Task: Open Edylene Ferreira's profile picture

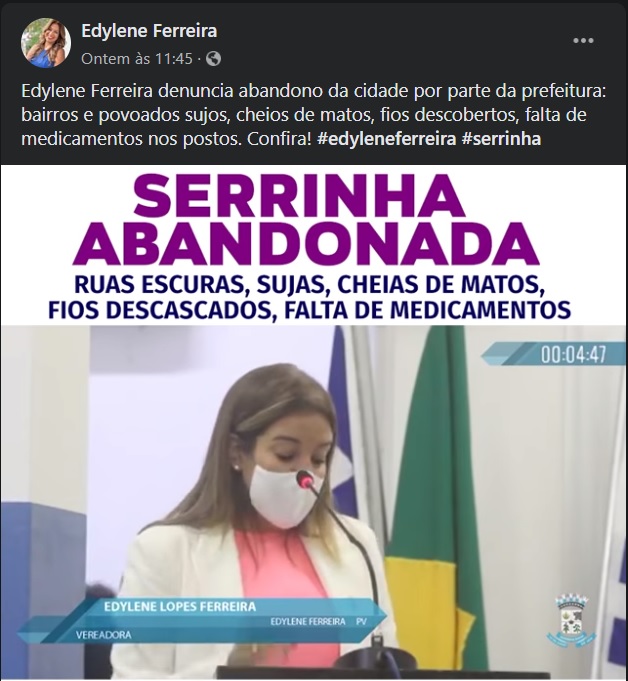Action: point(46,43)
